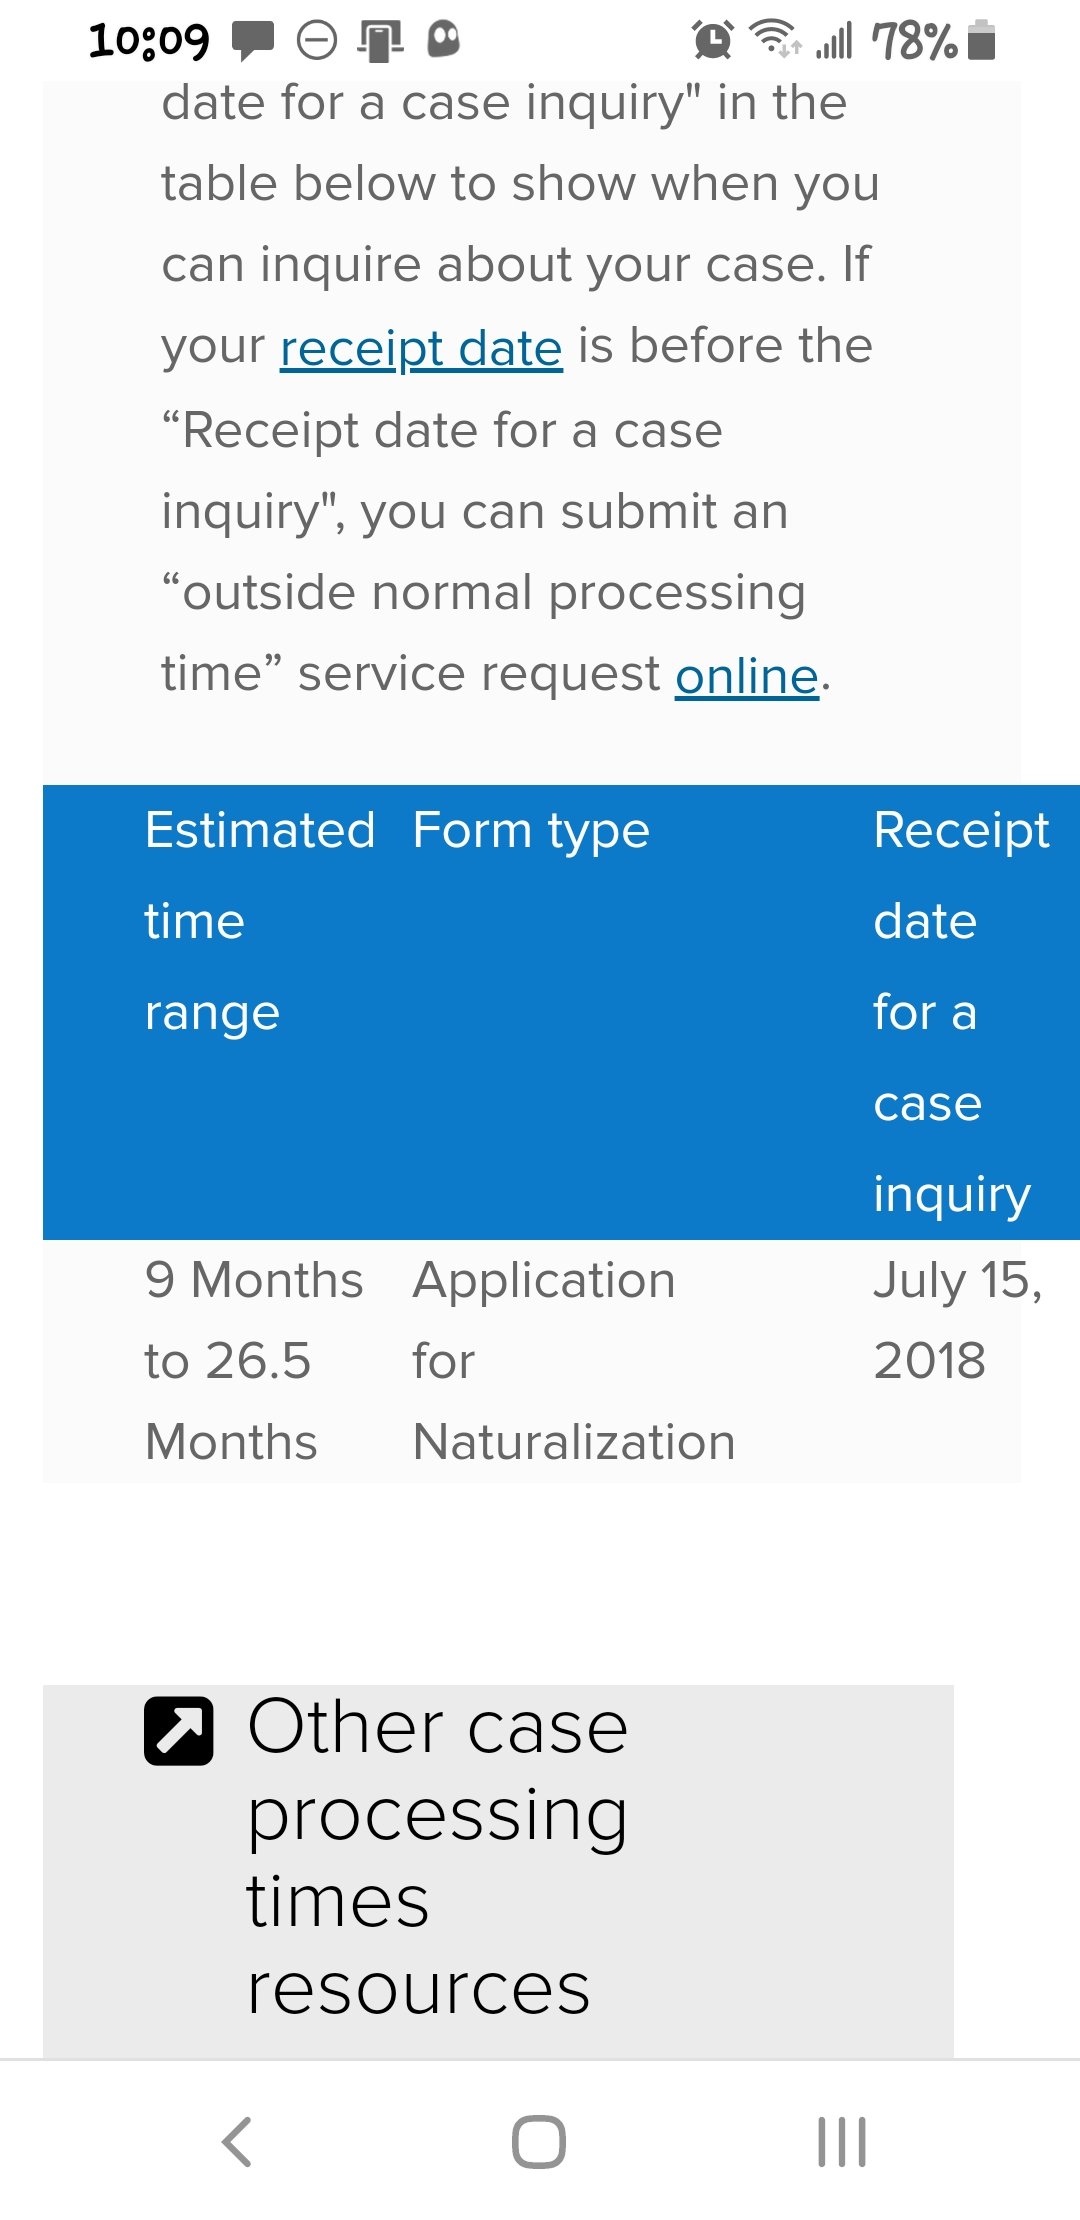Open the online service request link
1080x2220 pixels.
[747, 675]
